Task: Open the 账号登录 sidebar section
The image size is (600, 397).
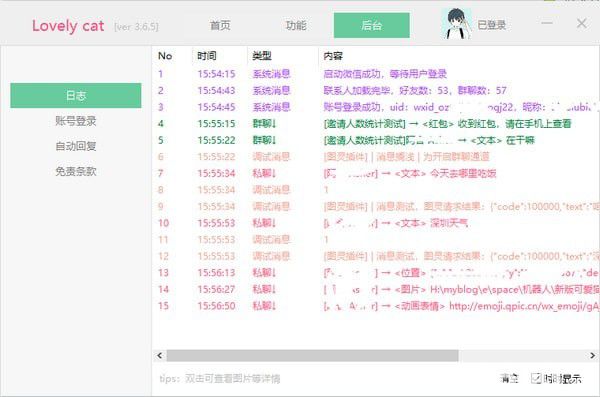Action: (x=76, y=121)
